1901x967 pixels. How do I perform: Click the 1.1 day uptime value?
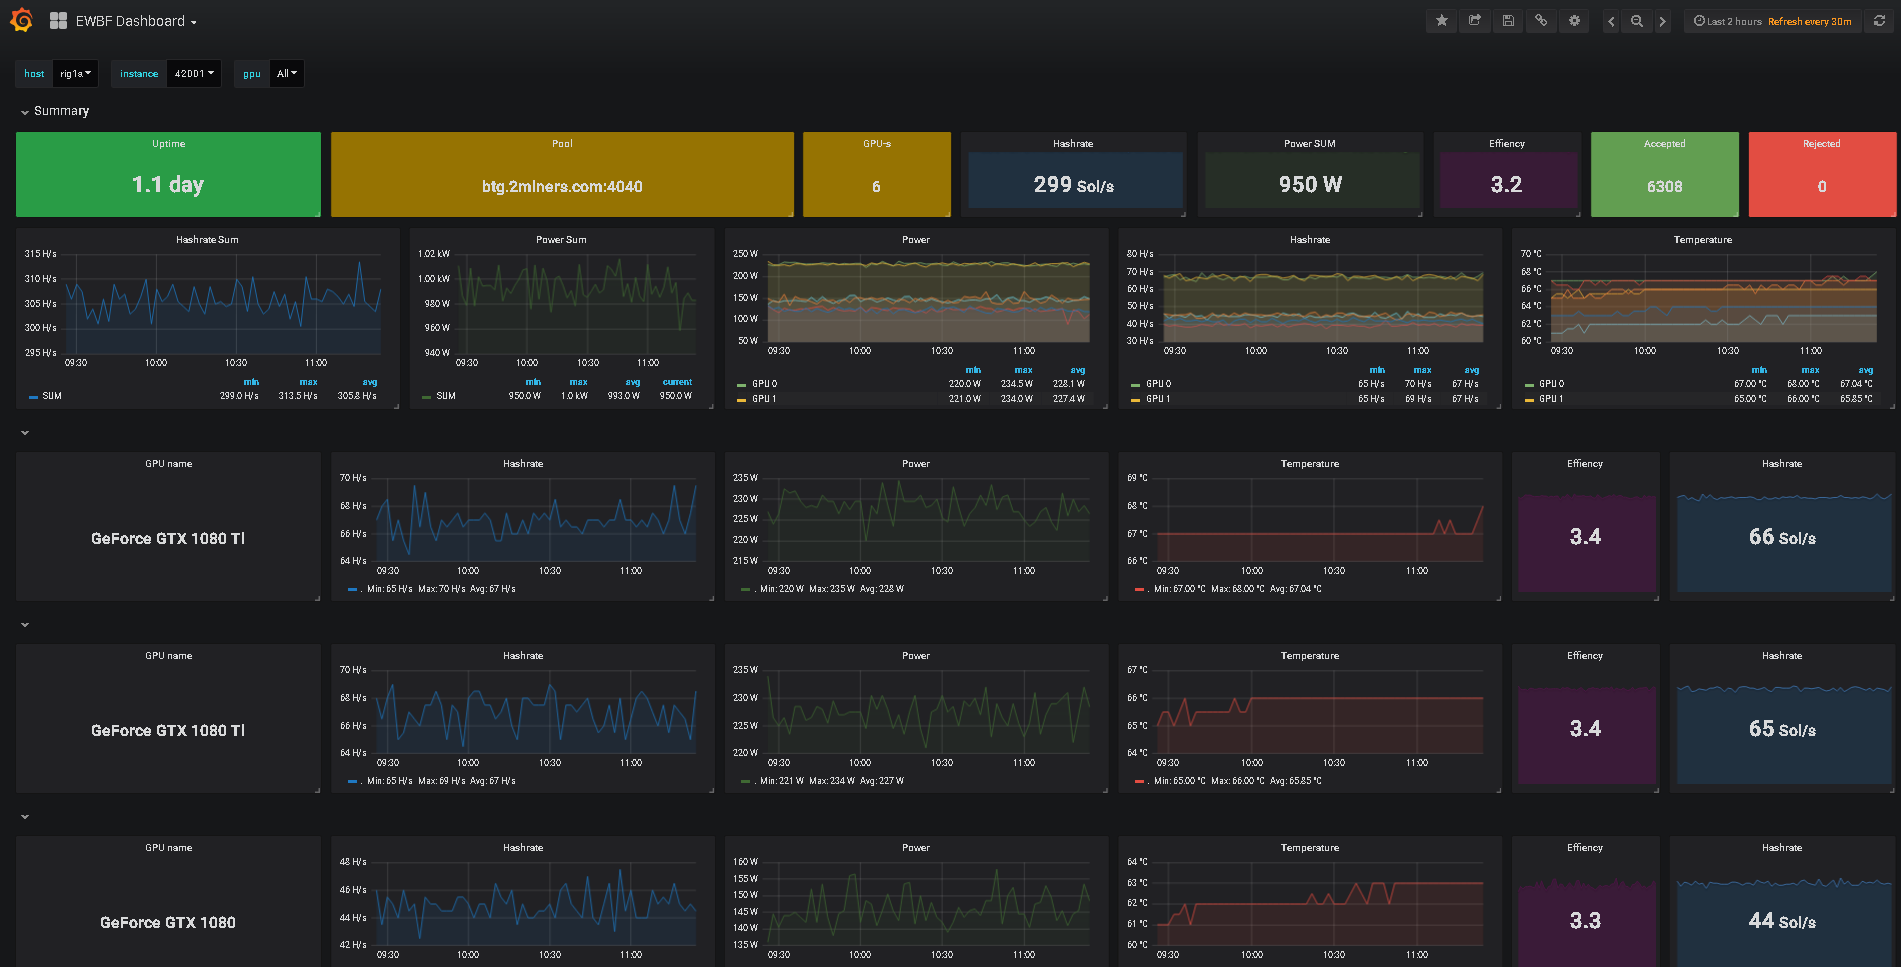click(x=168, y=184)
